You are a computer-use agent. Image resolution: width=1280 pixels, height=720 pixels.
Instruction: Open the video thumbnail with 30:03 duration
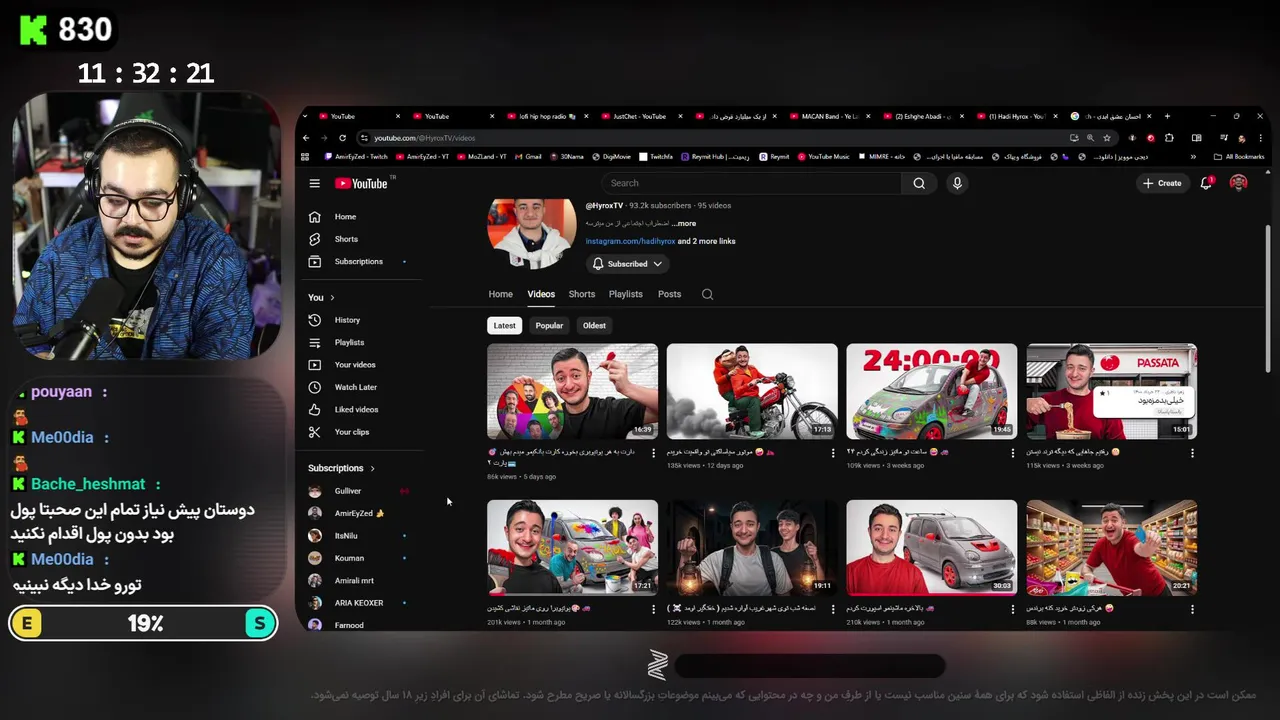931,548
